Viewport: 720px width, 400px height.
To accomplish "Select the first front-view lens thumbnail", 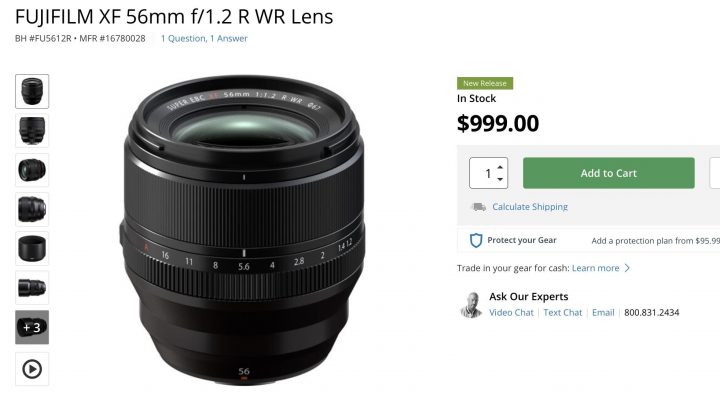I will pos(32,91).
